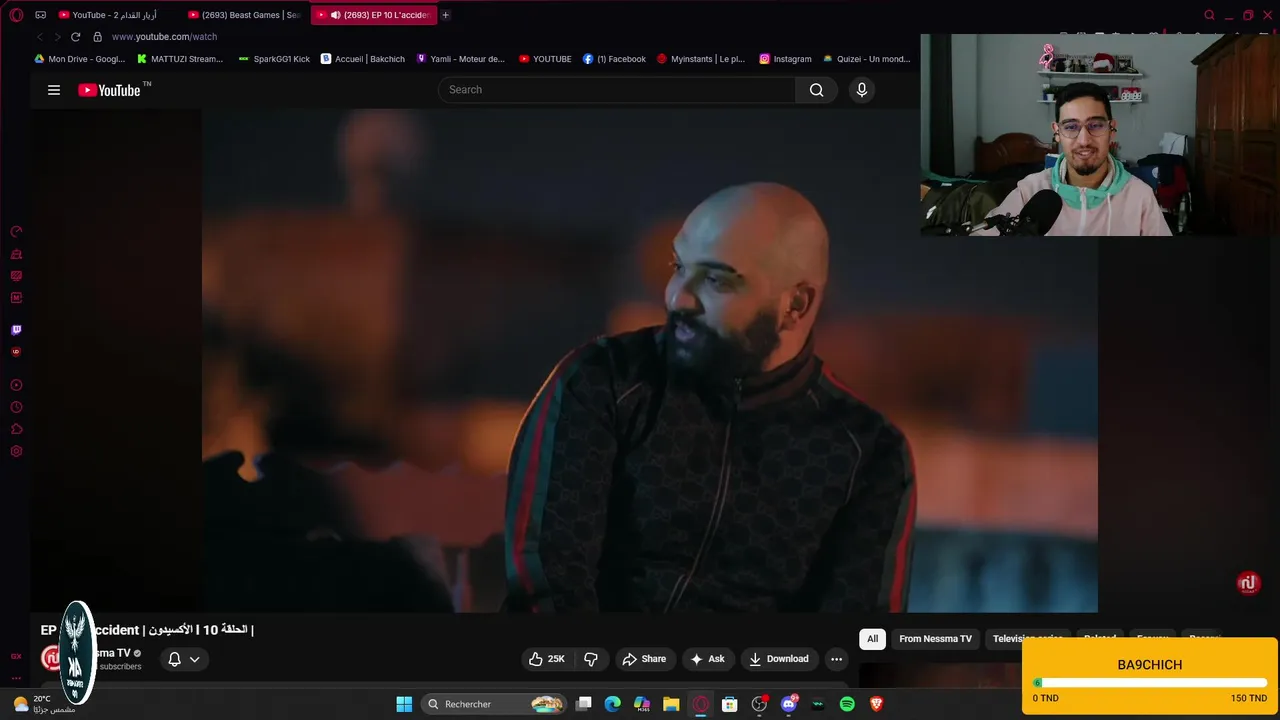Open File Explorer from taskbar
The image size is (1280, 720).
671,704
